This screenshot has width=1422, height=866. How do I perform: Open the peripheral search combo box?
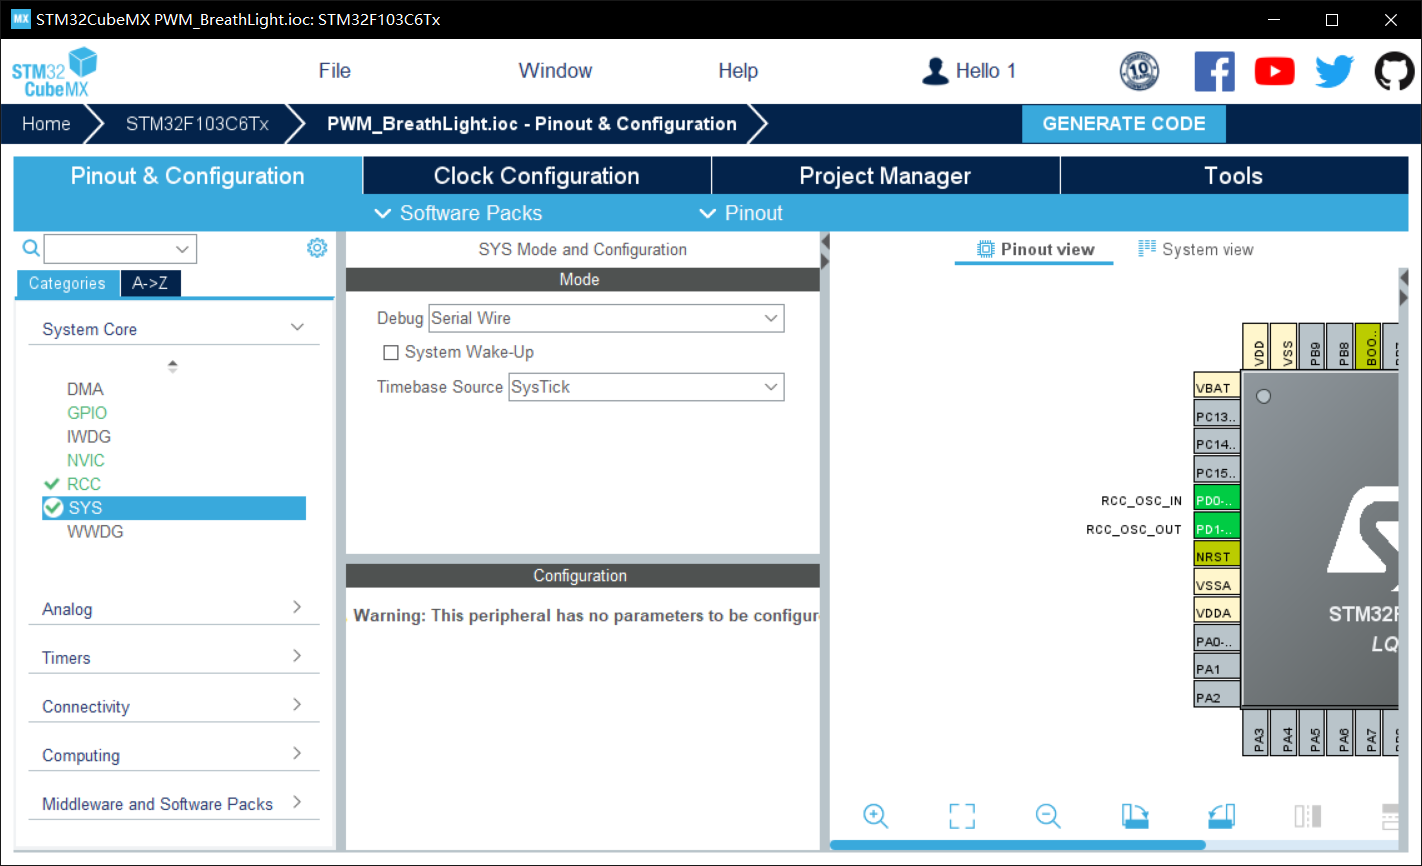[120, 248]
